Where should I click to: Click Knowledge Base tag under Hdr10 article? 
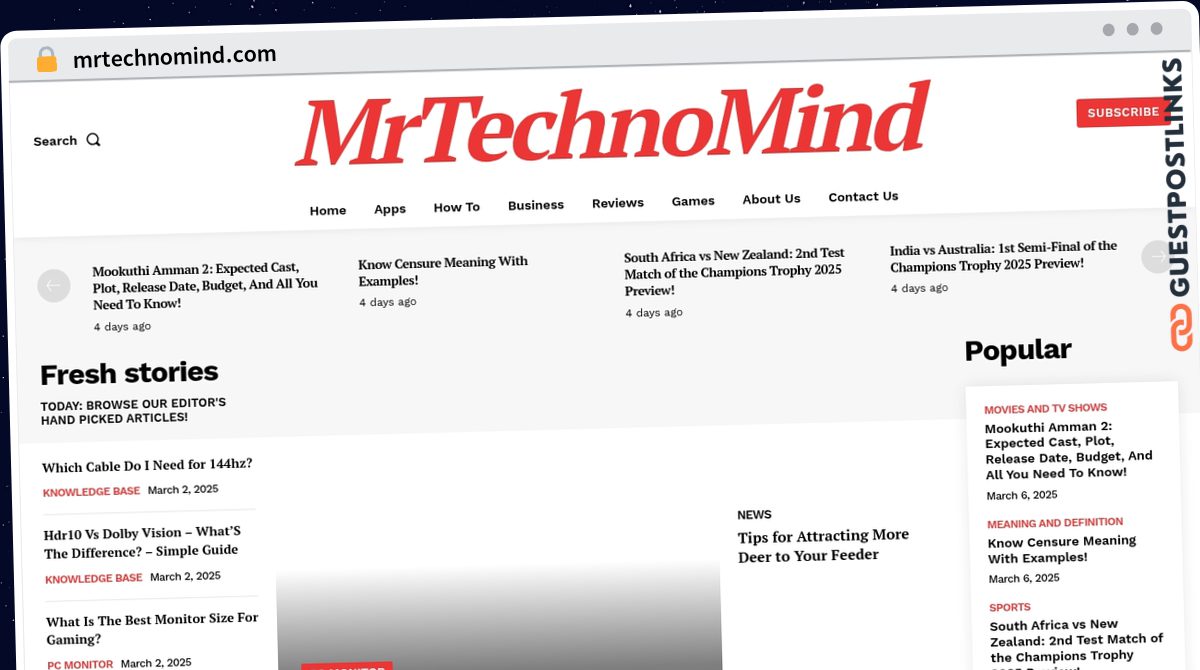pos(93,578)
